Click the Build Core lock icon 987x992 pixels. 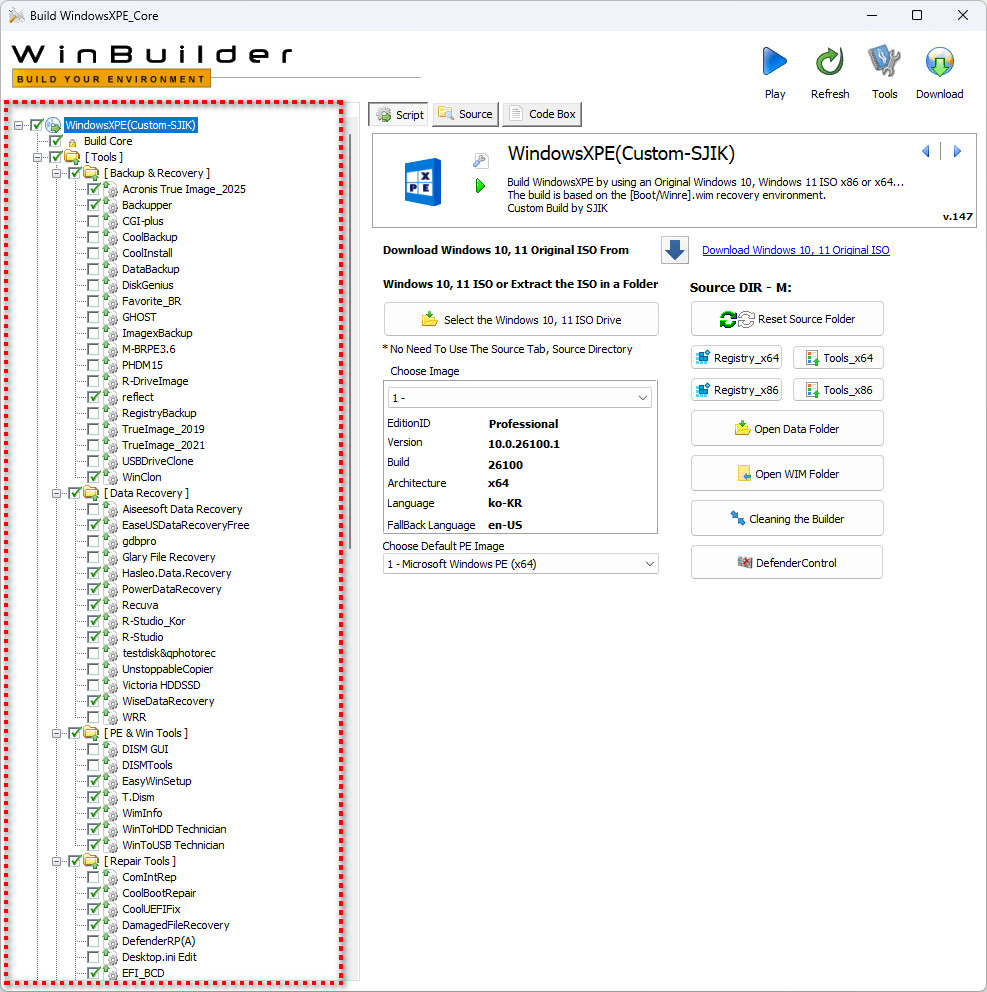click(72, 142)
